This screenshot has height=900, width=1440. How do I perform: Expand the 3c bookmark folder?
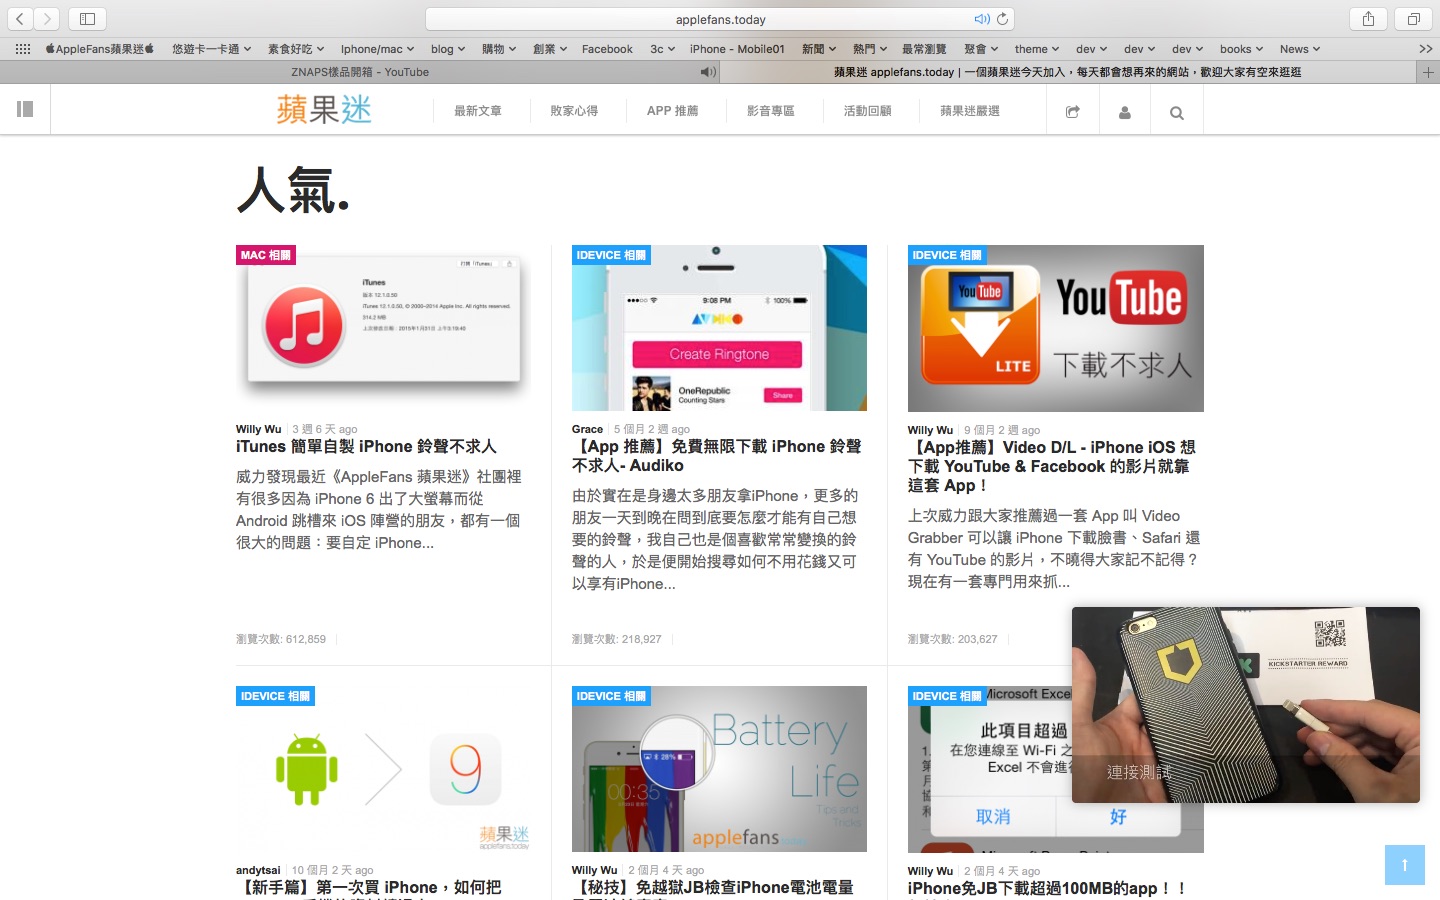click(x=662, y=49)
